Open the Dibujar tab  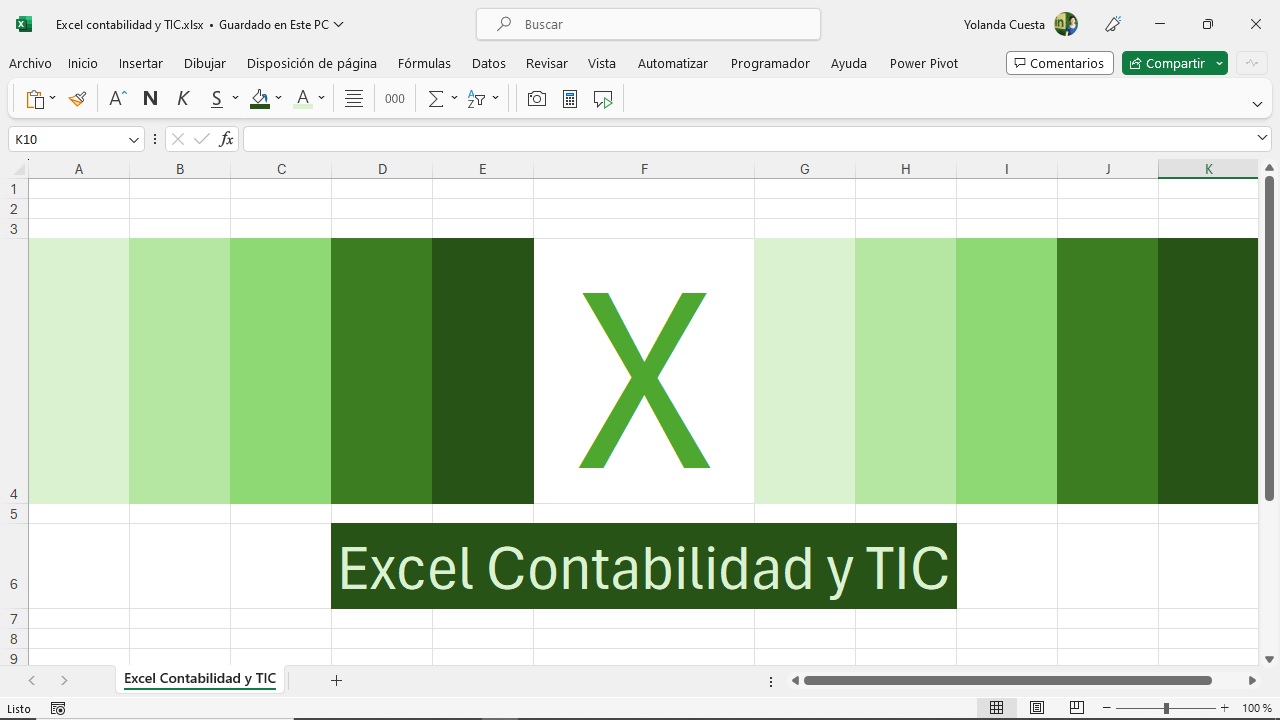(205, 63)
